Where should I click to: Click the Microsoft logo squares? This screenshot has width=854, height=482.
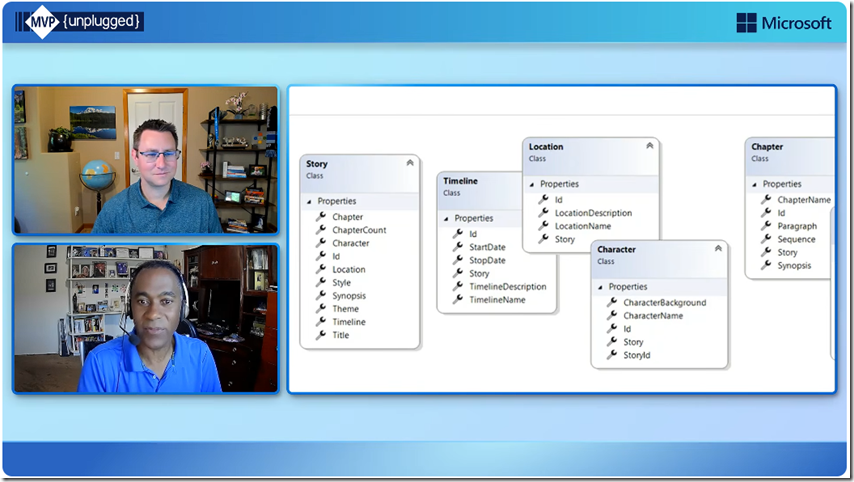pyautogui.click(x=746, y=23)
